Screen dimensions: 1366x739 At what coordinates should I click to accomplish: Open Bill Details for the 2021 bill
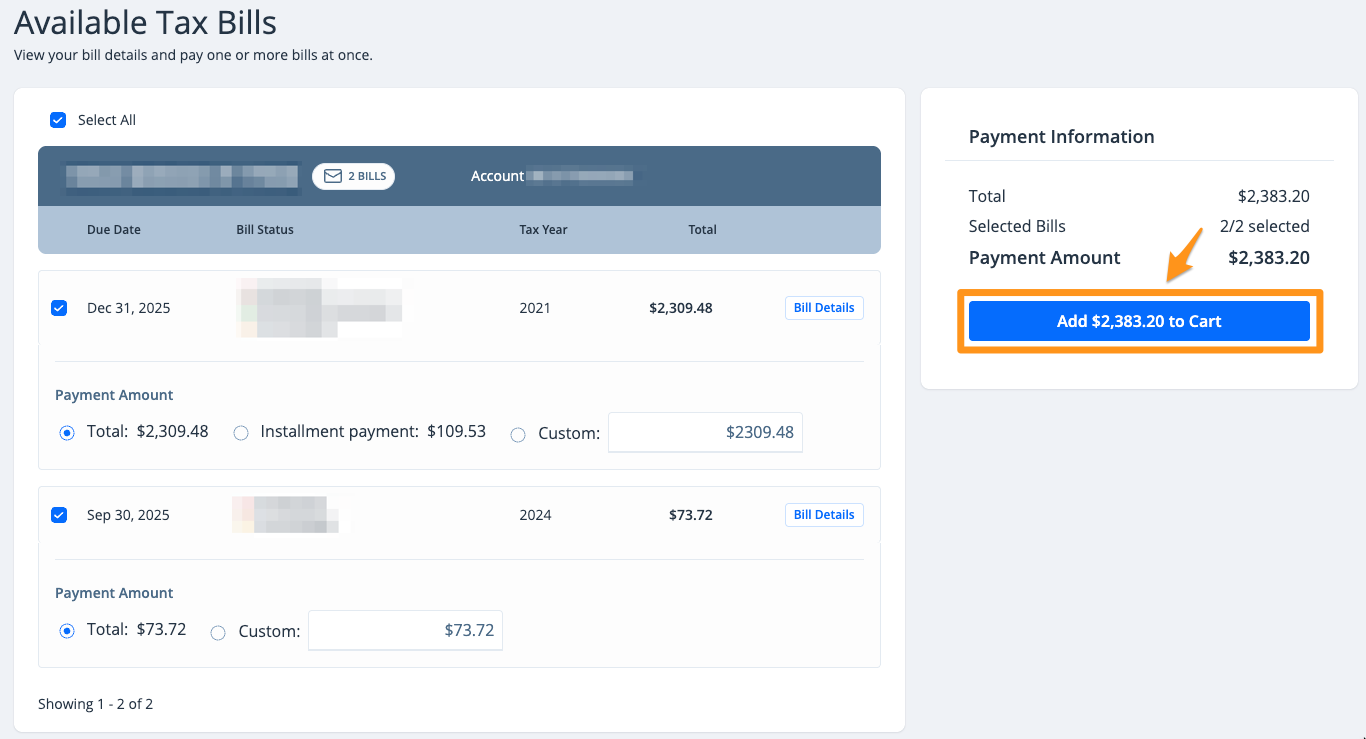(x=823, y=308)
